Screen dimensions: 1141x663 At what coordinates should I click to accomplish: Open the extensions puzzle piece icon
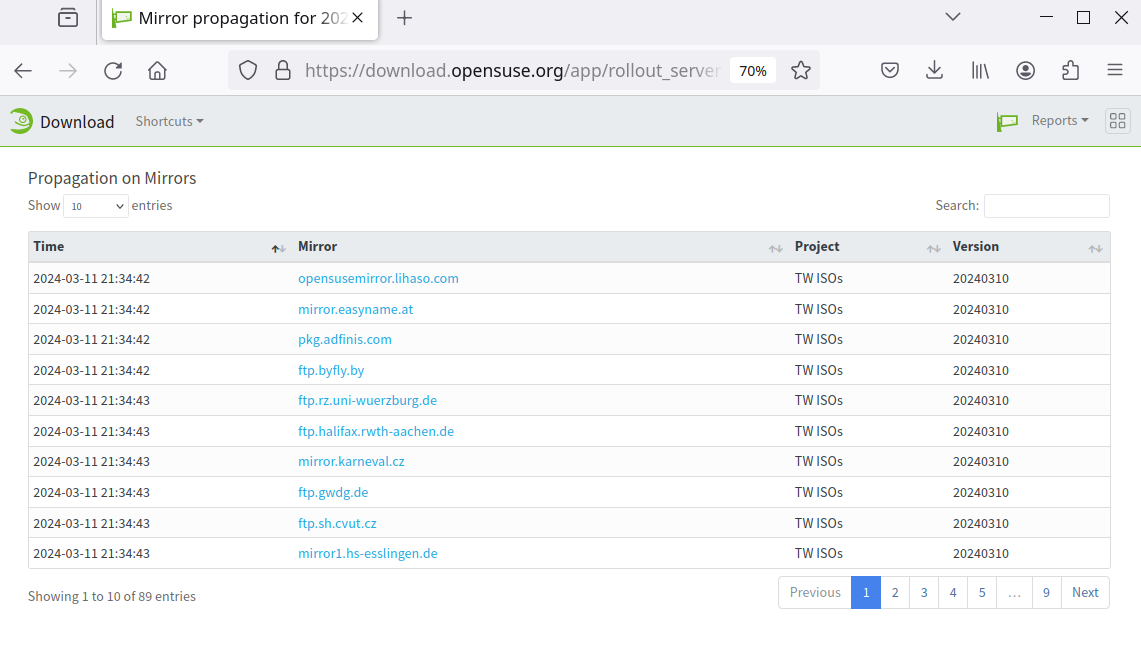pos(1070,70)
